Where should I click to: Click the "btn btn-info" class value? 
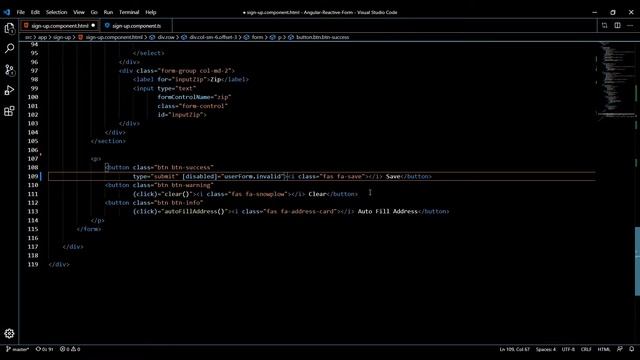pyautogui.click(x=179, y=203)
